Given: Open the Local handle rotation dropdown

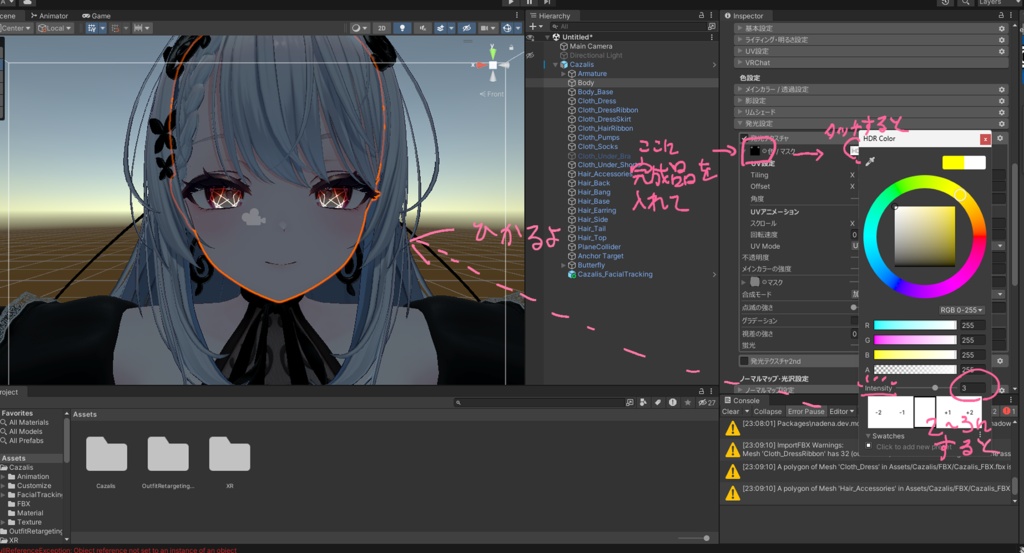Looking at the screenshot, I should click(x=54, y=28).
